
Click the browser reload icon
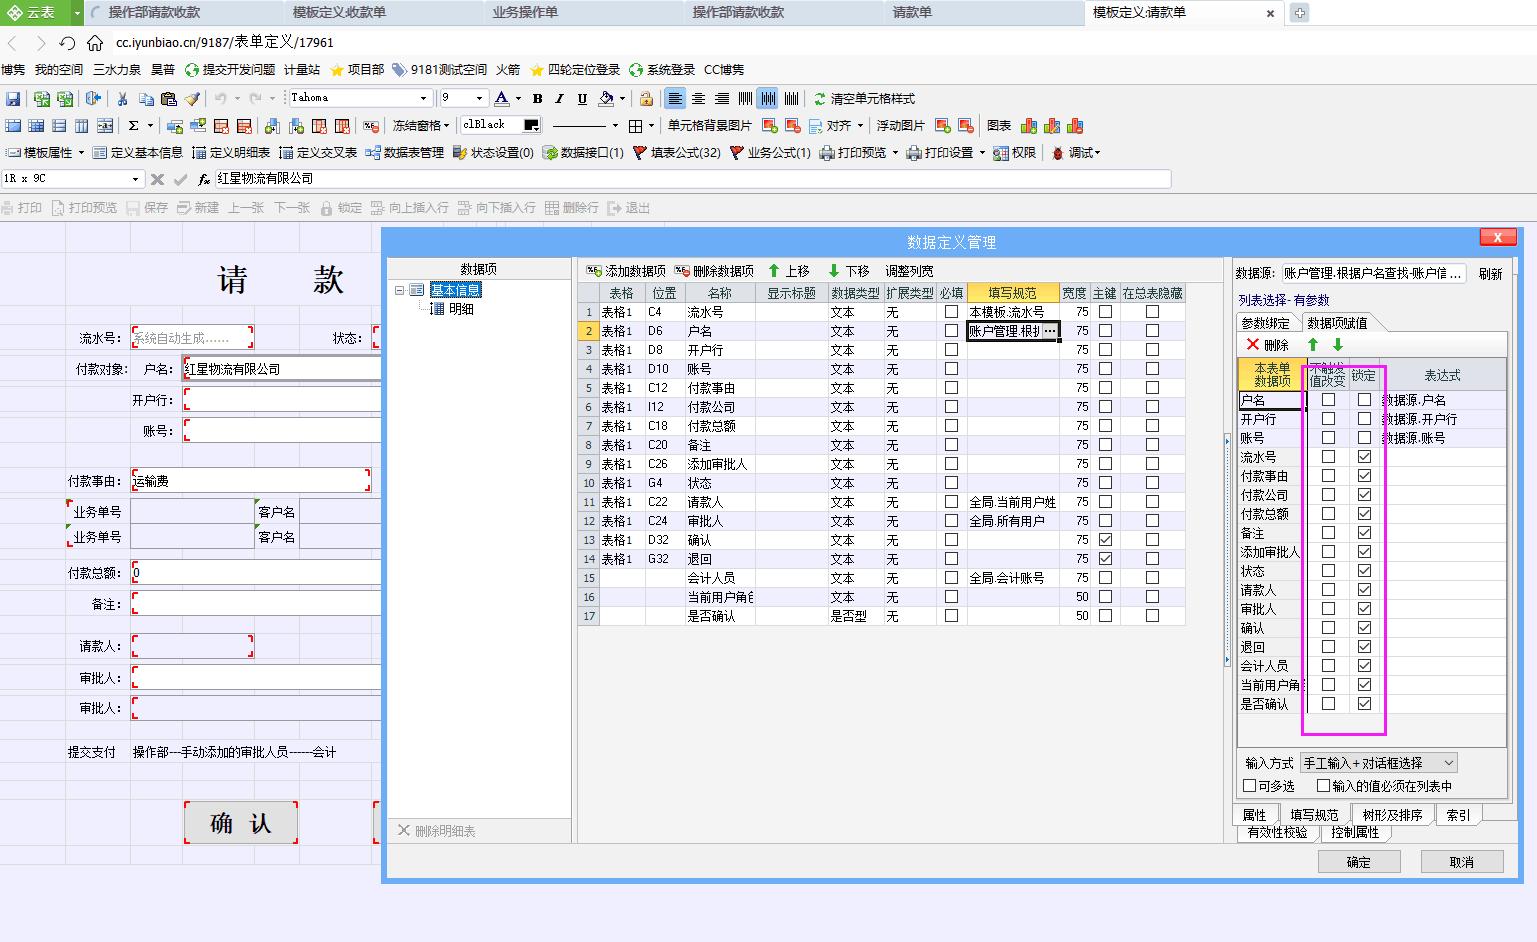[67, 43]
